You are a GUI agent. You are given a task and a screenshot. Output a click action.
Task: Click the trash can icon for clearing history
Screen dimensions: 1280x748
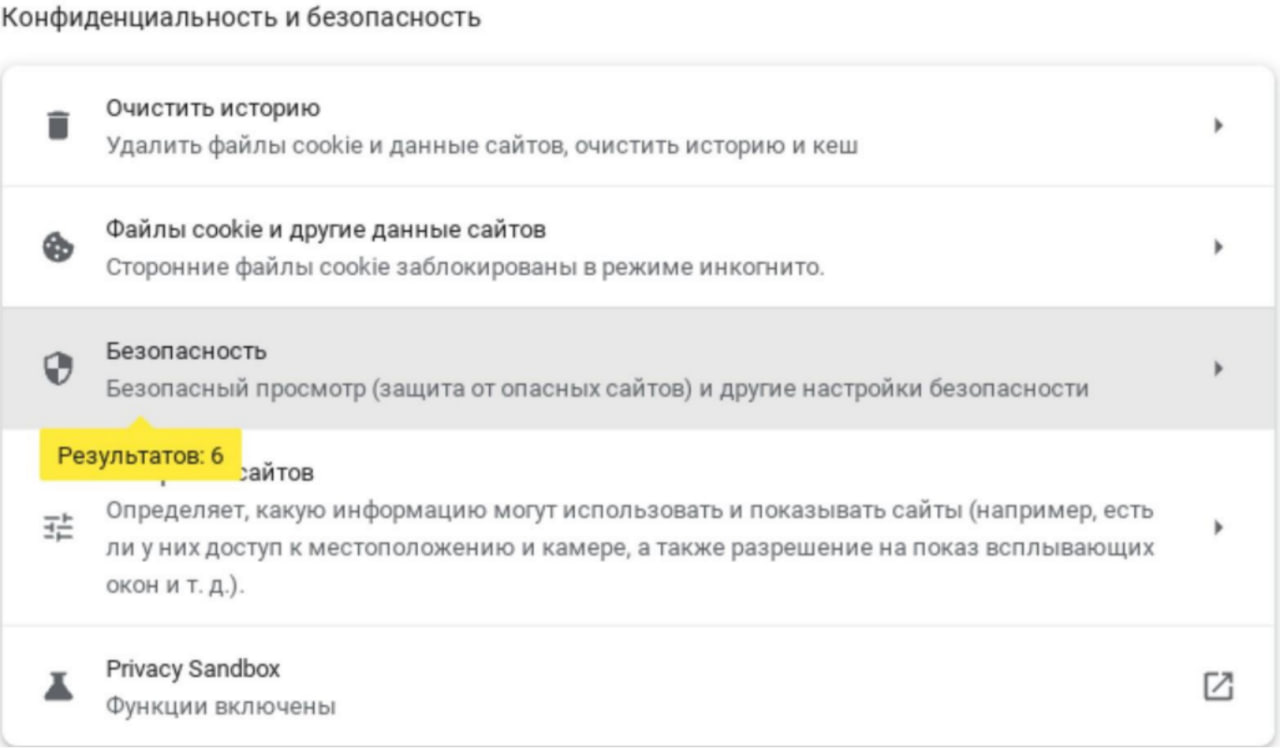pyautogui.click(x=60, y=126)
